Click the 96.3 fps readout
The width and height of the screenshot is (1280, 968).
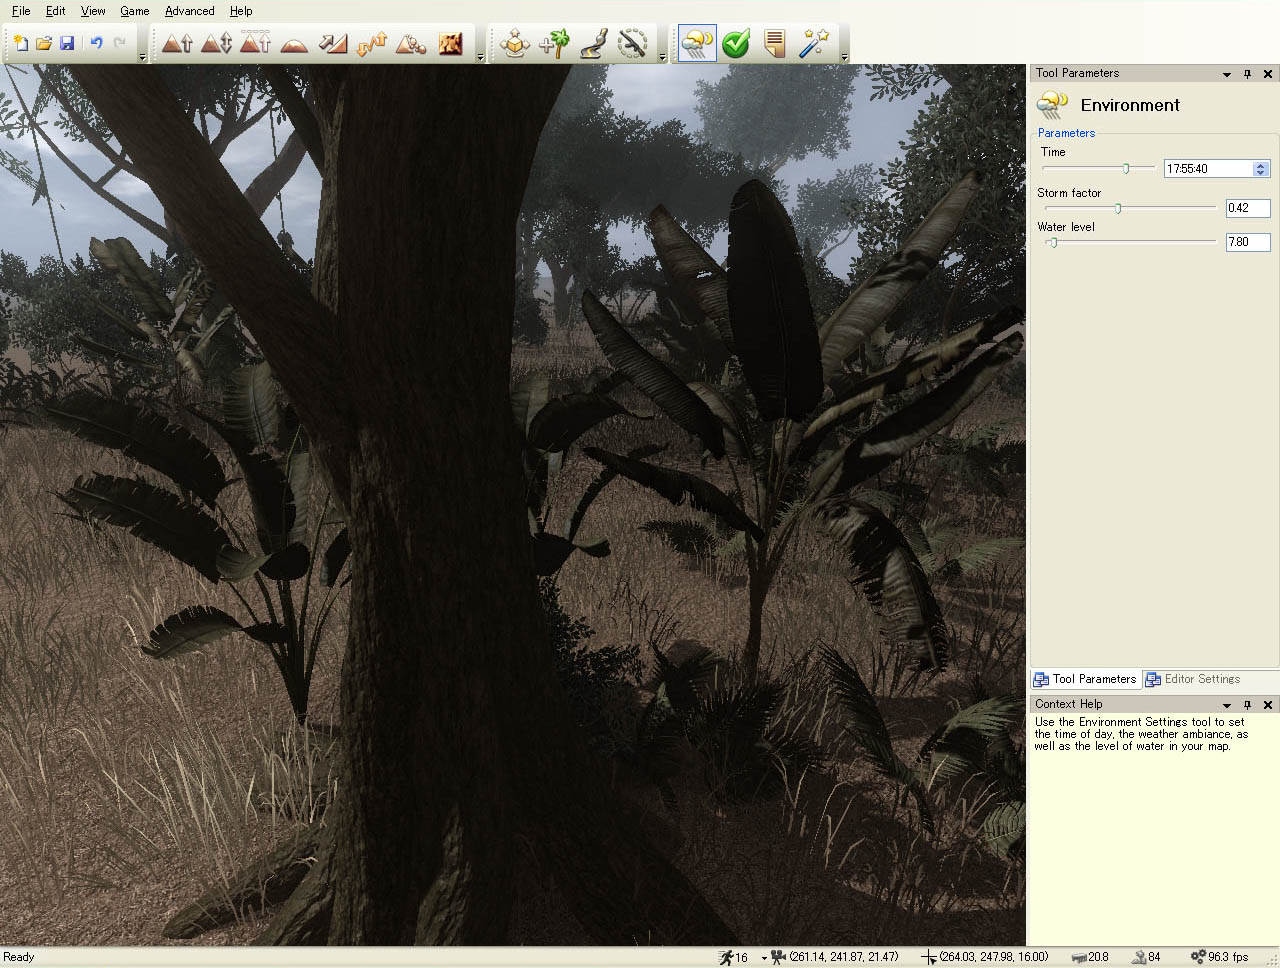pos(1228,957)
